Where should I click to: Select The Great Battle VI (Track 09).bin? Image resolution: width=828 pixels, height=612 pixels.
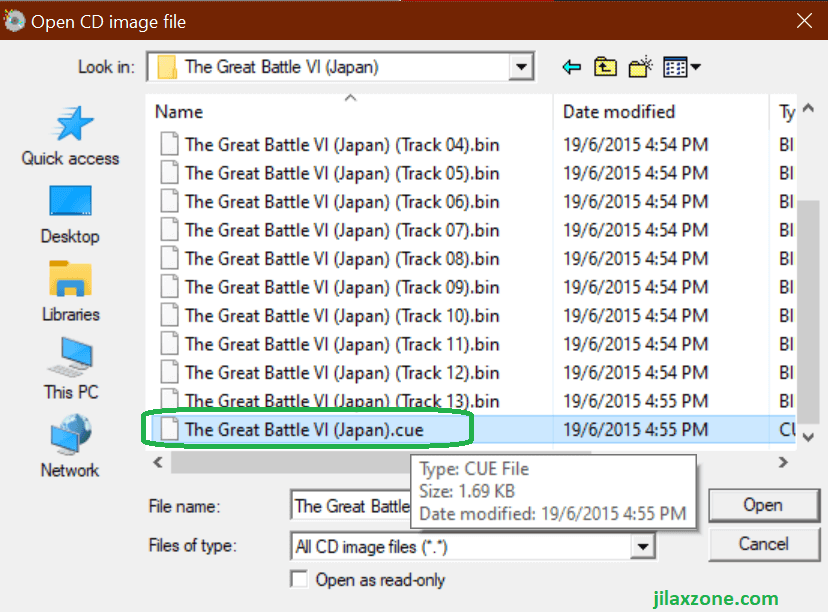click(342, 287)
